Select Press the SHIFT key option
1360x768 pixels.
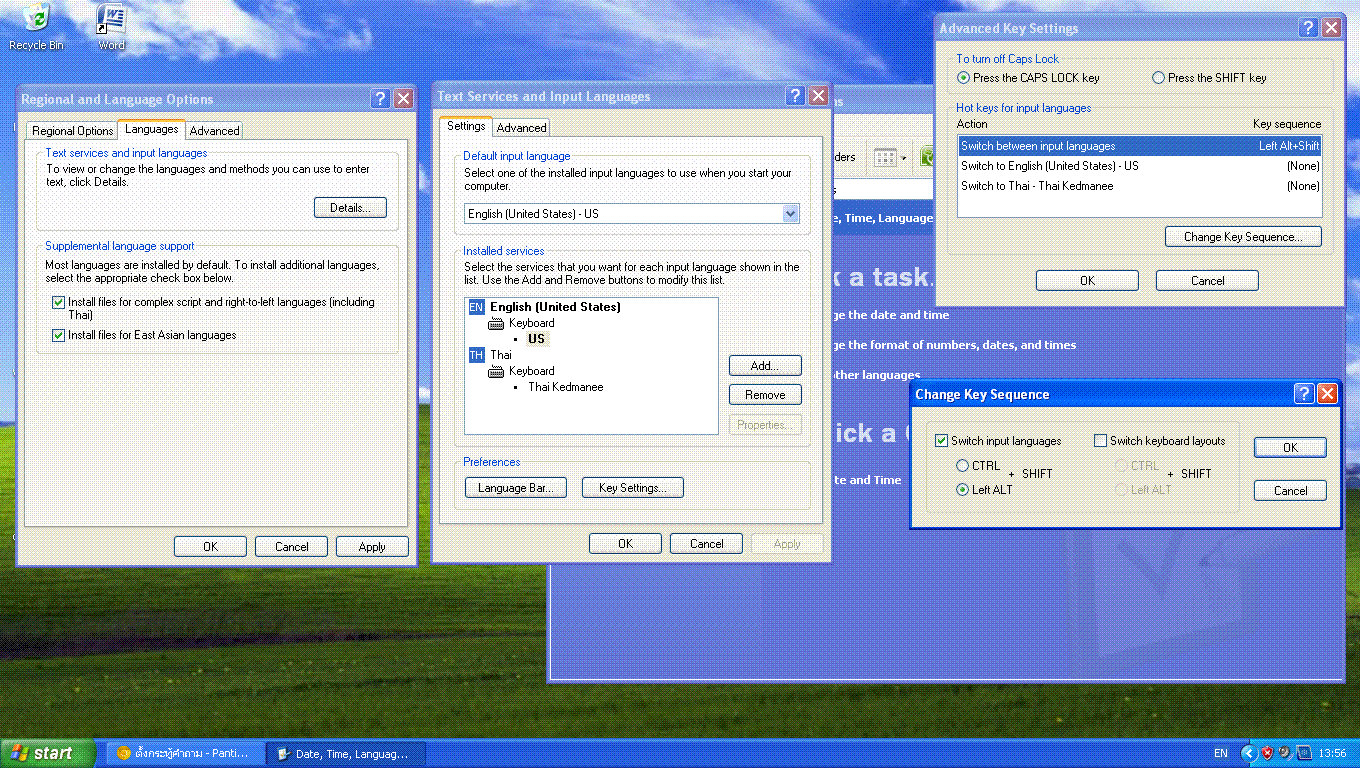[1210, 78]
